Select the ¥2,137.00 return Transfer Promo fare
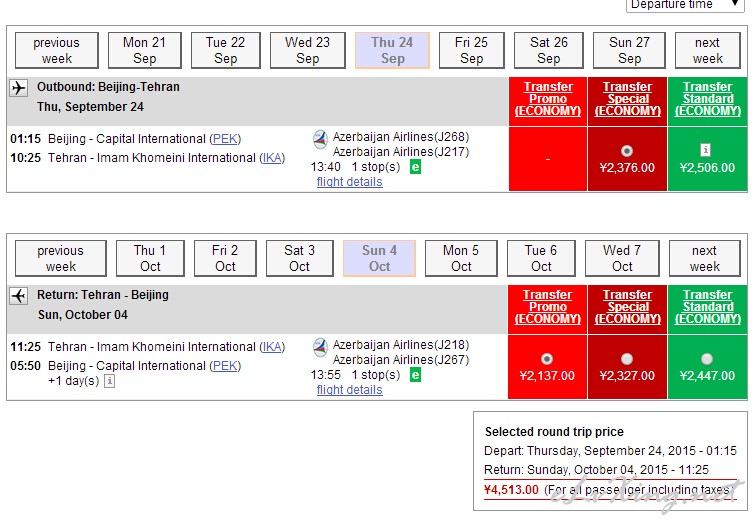 [x=546, y=359]
